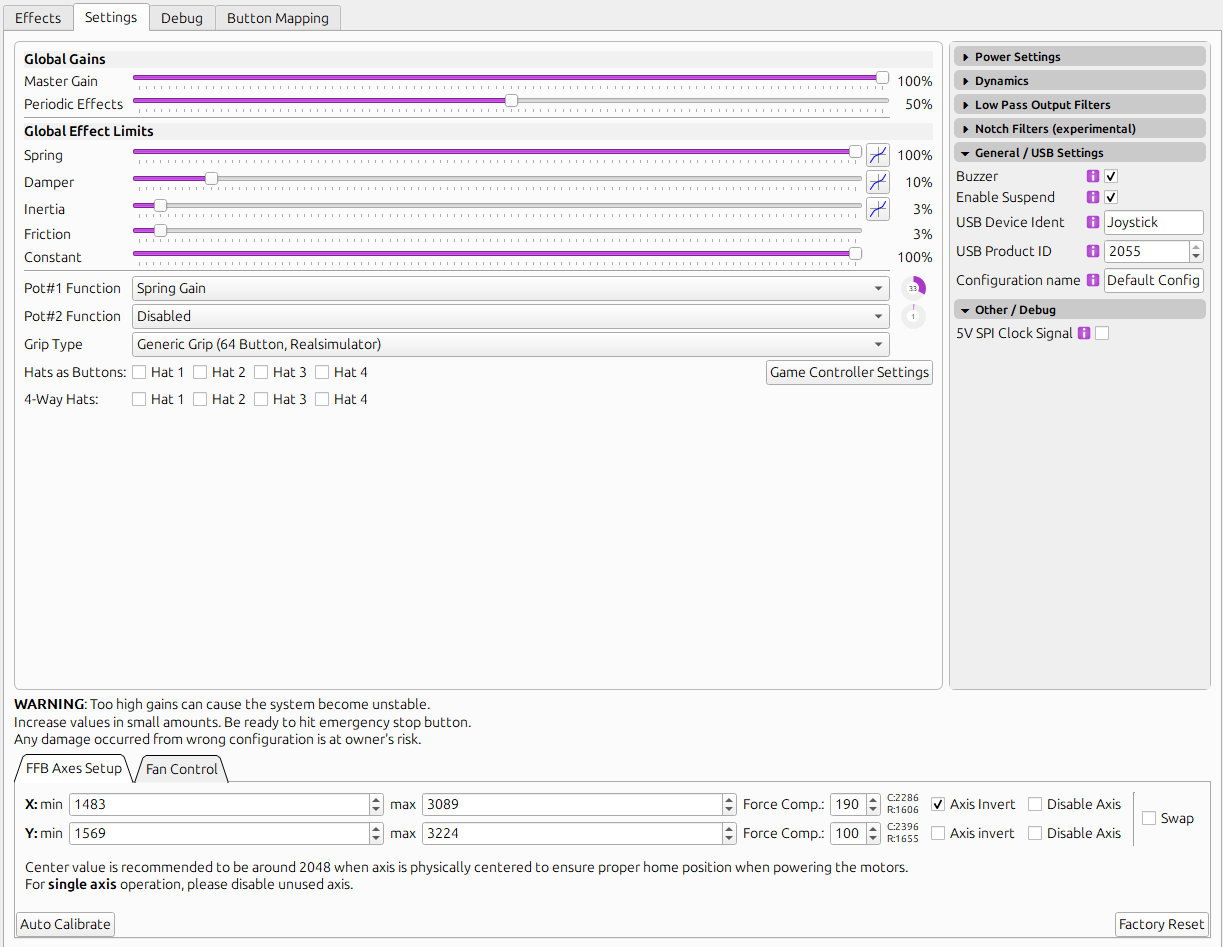Open the Debug tab

[182, 18]
